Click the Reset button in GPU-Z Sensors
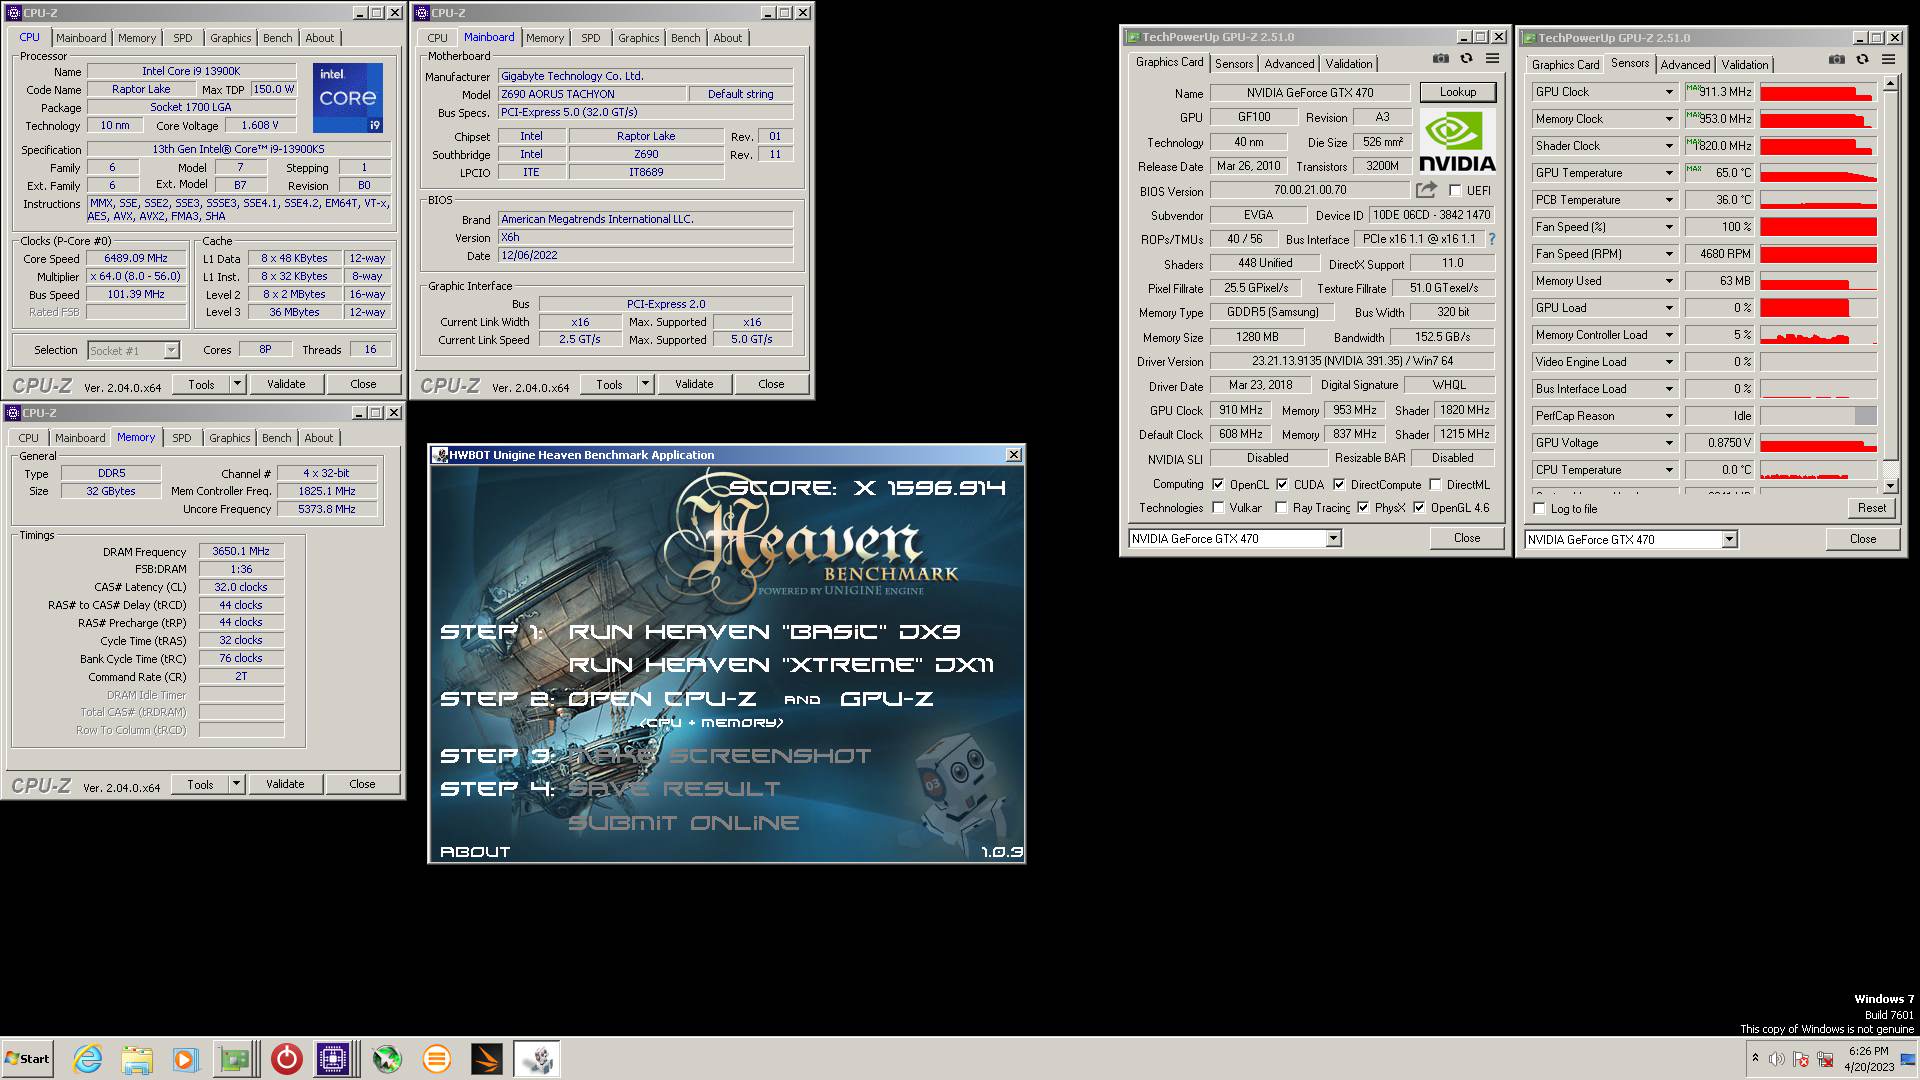Viewport: 1920px width, 1080px height. 1872,508
